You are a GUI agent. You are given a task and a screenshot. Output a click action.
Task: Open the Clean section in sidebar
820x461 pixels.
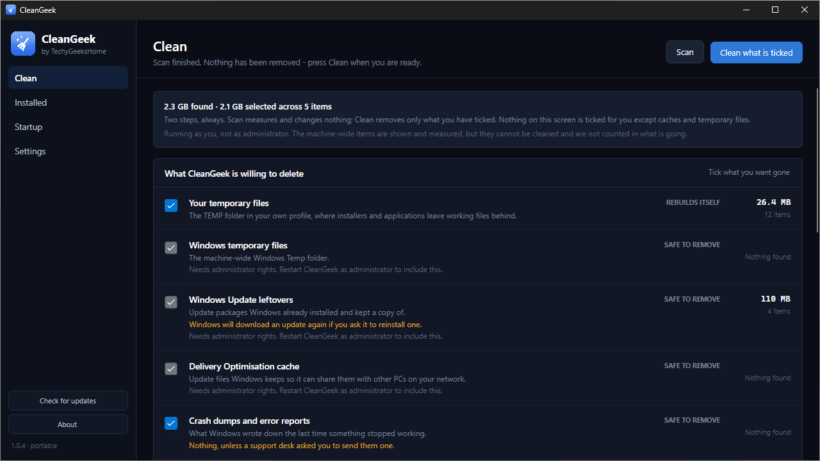(x=68, y=78)
